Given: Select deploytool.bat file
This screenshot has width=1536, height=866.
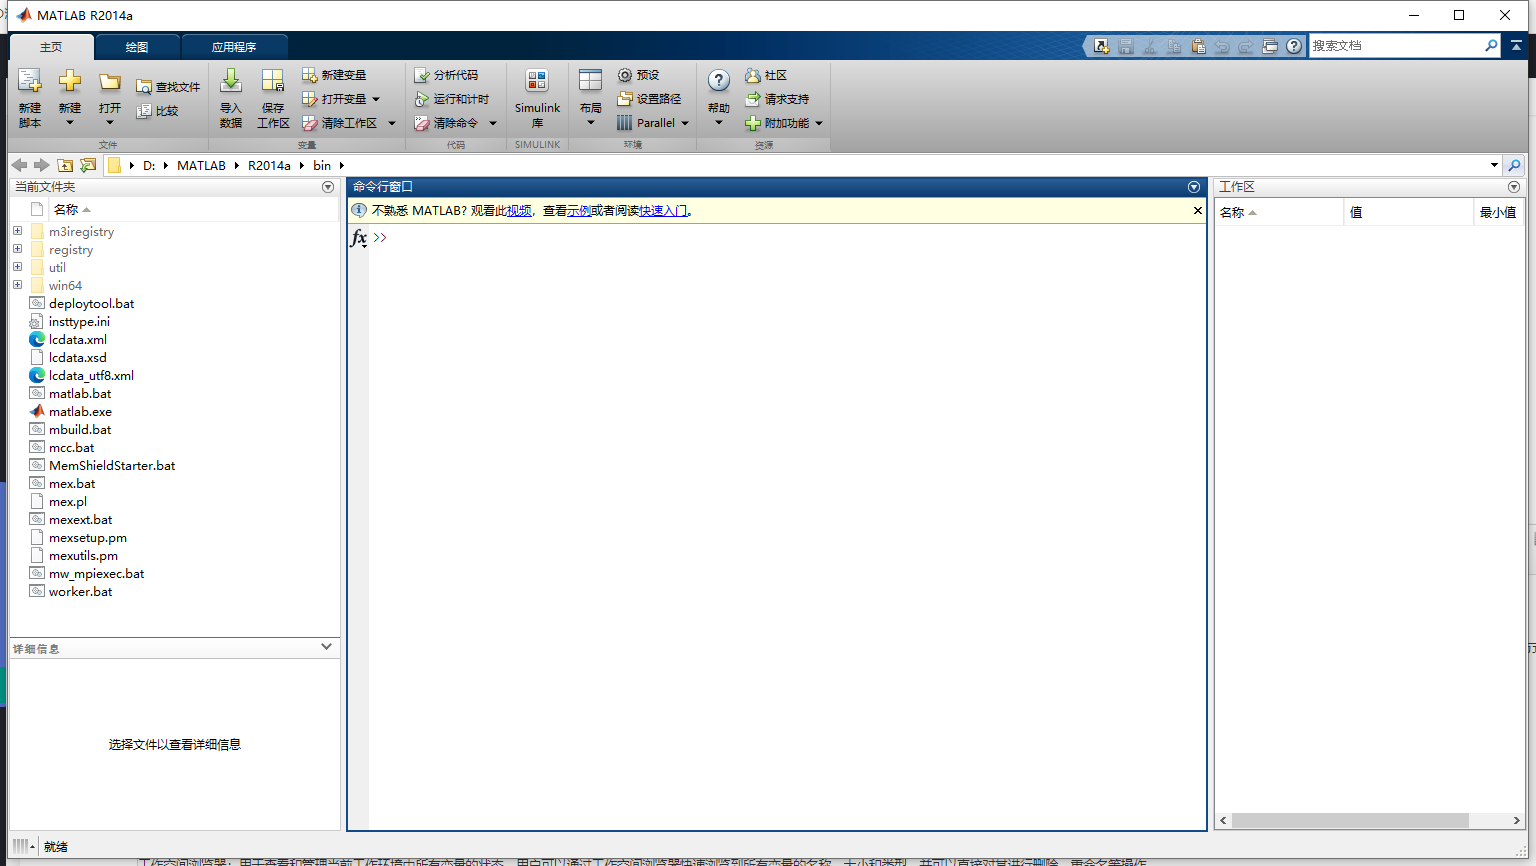Looking at the screenshot, I should coord(91,304).
